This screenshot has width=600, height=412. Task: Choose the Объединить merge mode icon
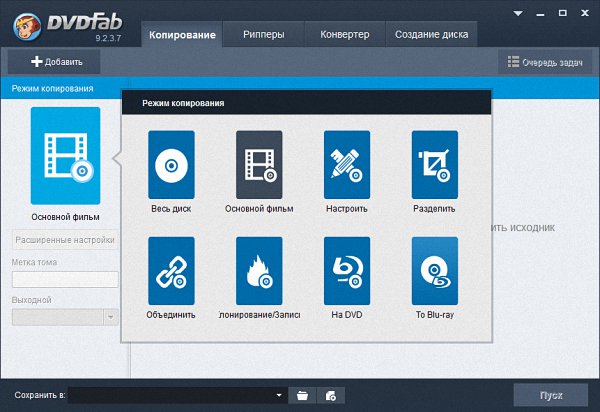click(171, 271)
